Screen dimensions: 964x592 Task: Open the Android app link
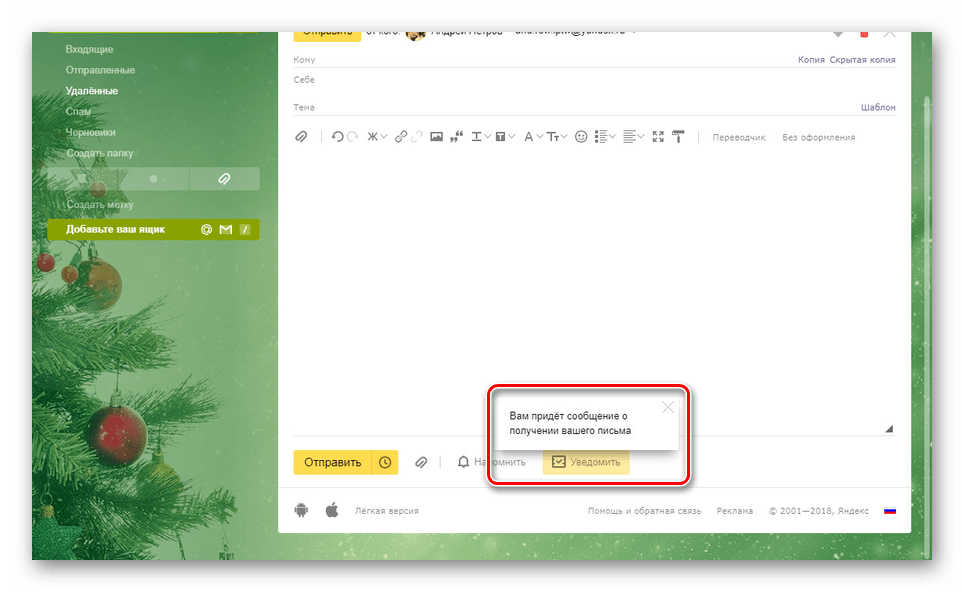(x=301, y=510)
